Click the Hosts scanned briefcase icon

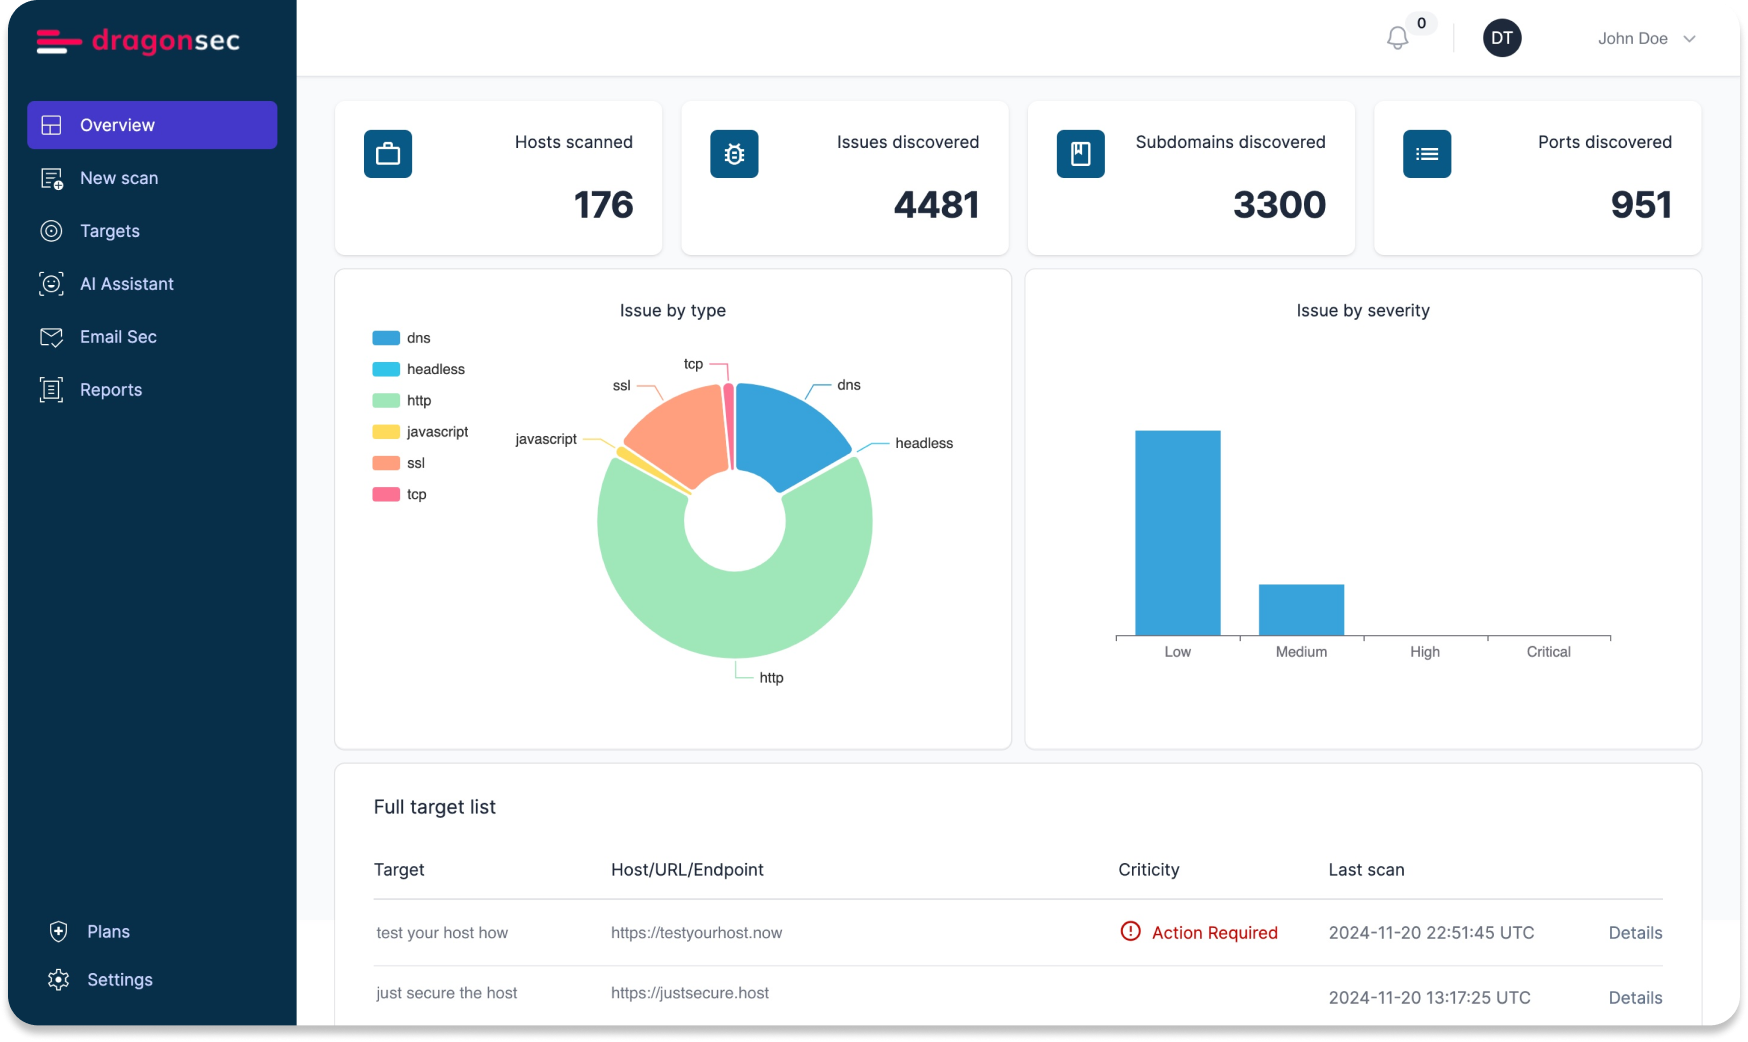pyautogui.click(x=388, y=154)
